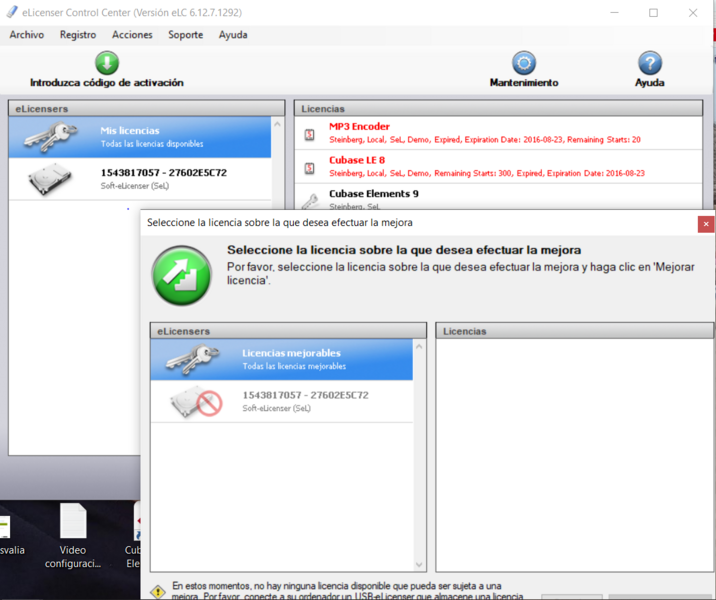
Task: Click the blue Ayuda question mark icon
Action: 650,63
